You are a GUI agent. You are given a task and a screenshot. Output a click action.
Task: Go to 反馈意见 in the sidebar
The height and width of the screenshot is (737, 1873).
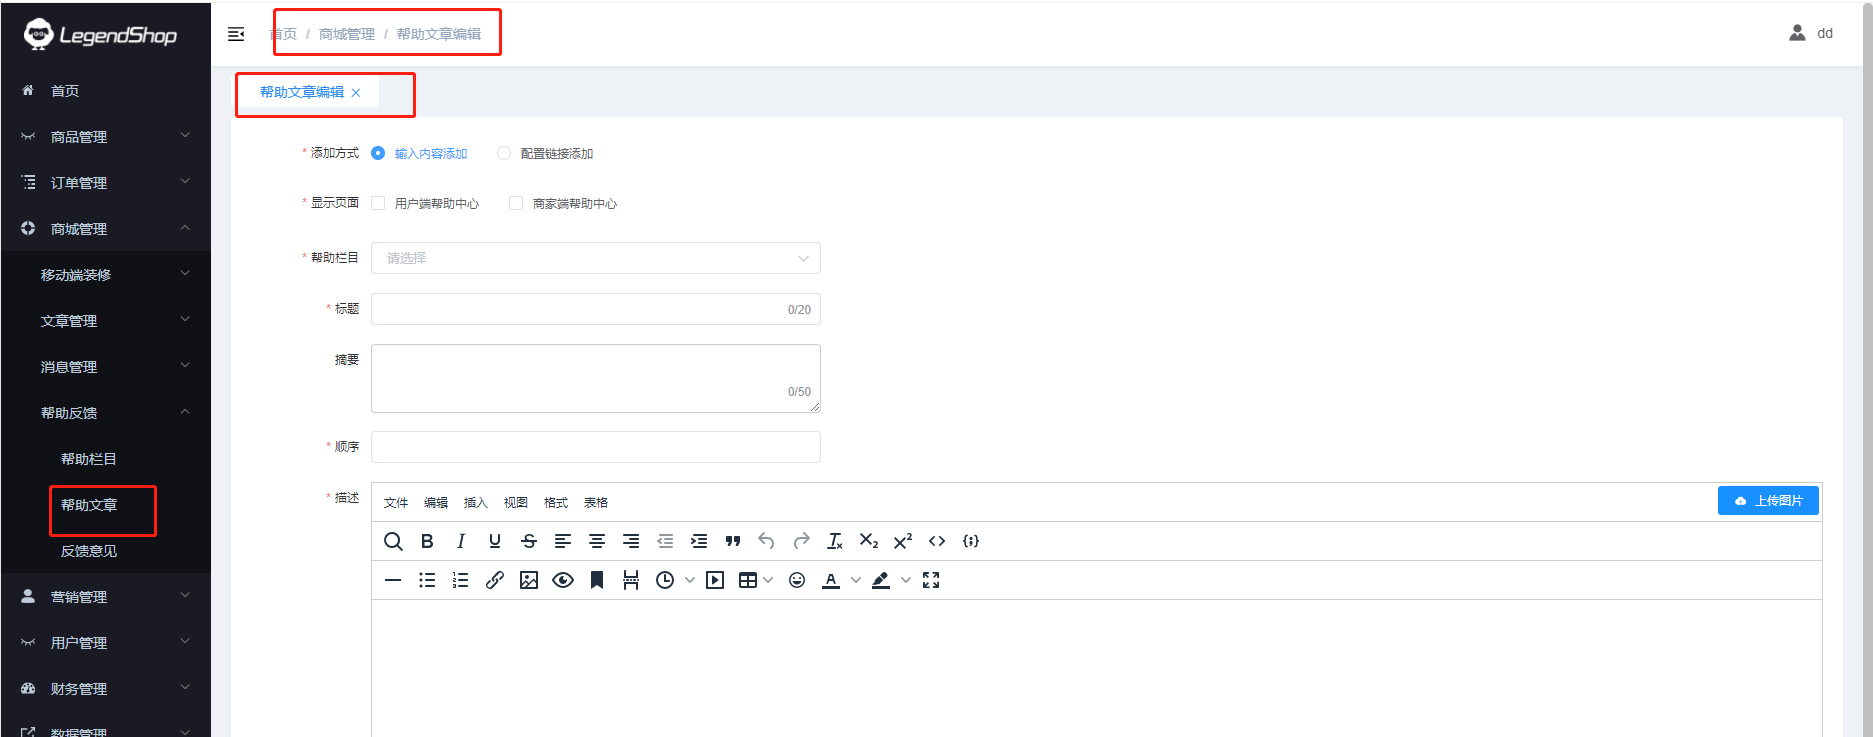(x=89, y=551)
